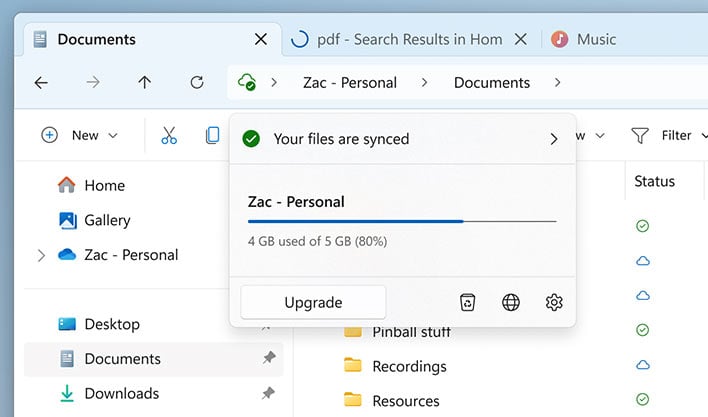Click the Recordings folder name
708x417 pixels.
coord(409,366)
